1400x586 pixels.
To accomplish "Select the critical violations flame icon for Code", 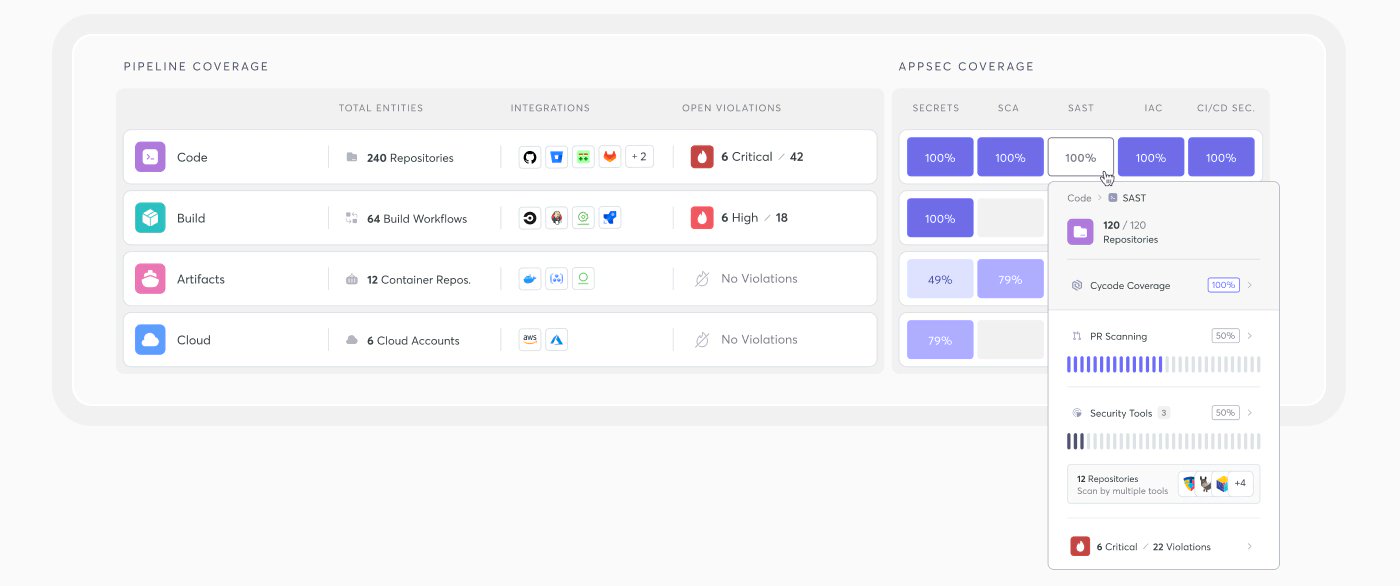I will (701, 156).
